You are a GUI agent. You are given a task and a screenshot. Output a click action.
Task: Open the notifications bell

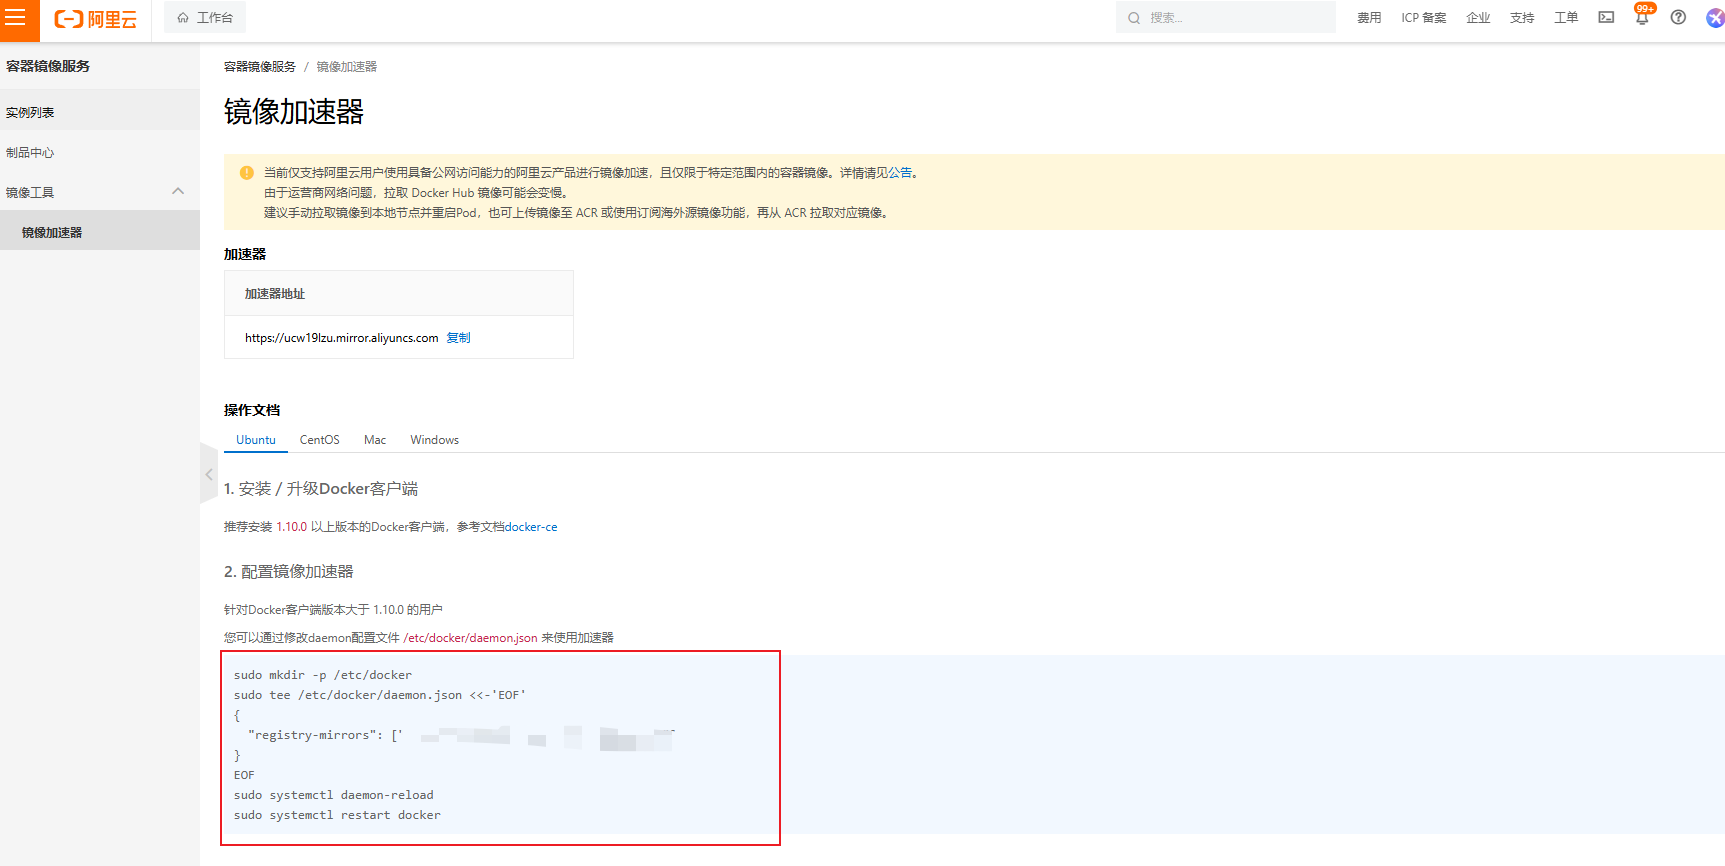1641,18
